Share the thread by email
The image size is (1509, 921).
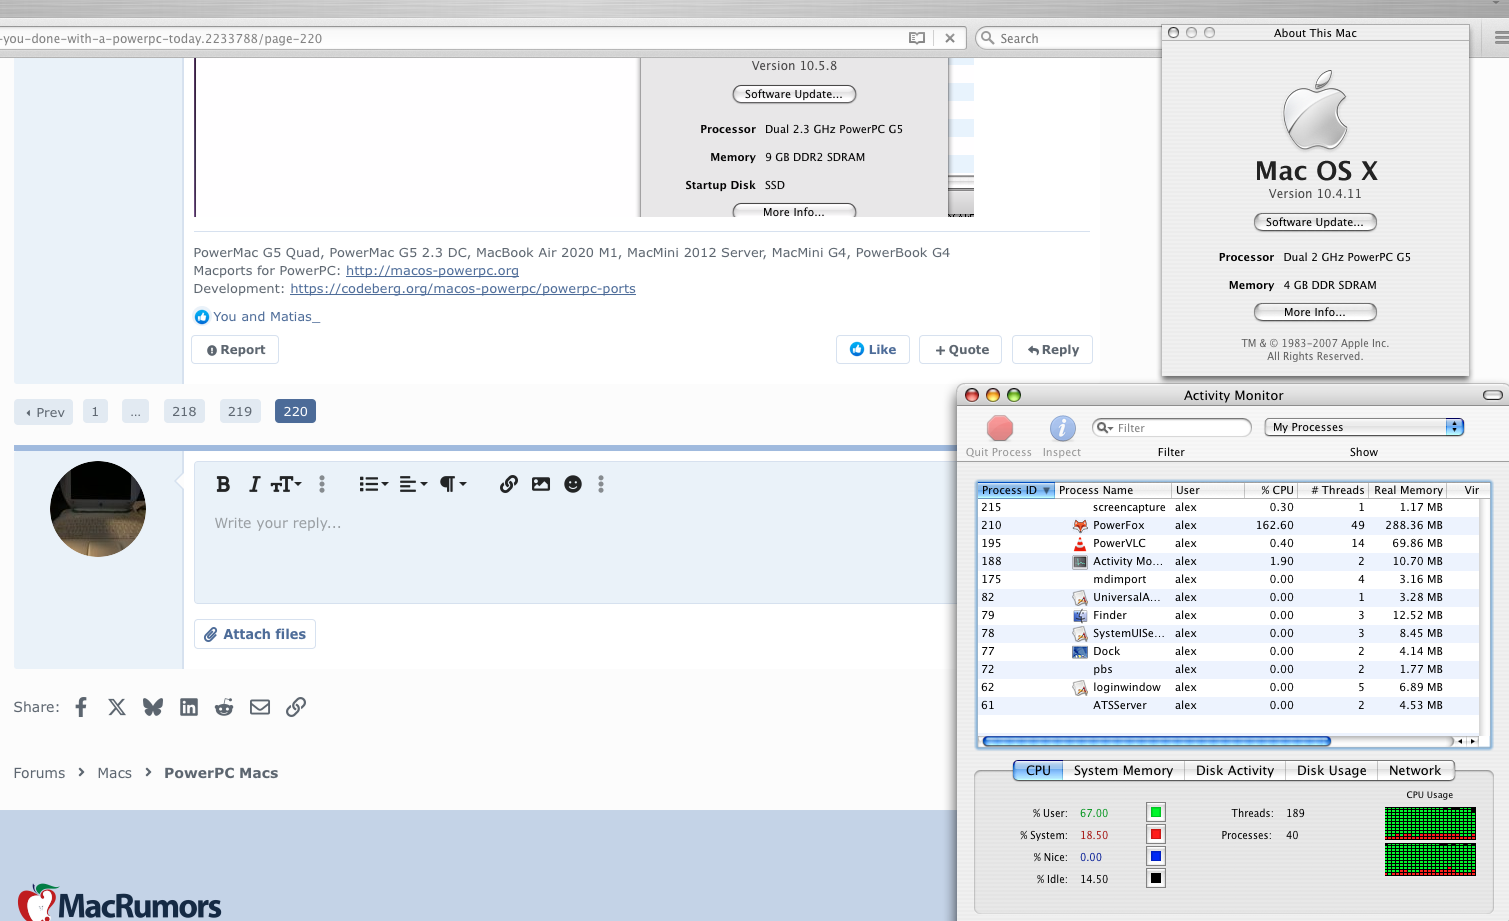pyautogui.click(x=260, y=707)
